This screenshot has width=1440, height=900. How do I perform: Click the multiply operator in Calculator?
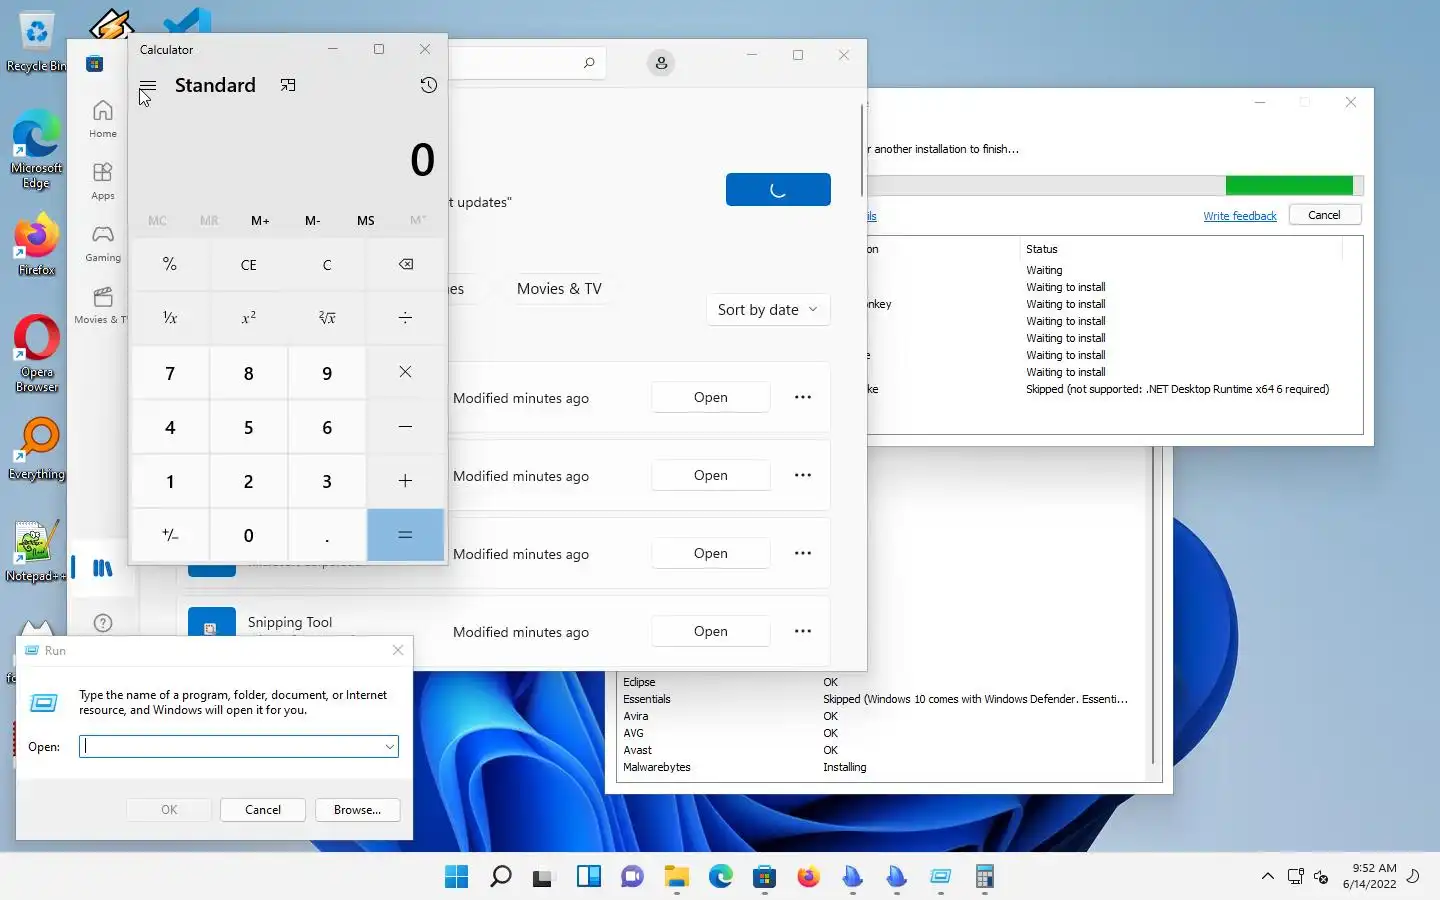click(x=405, y=372)
